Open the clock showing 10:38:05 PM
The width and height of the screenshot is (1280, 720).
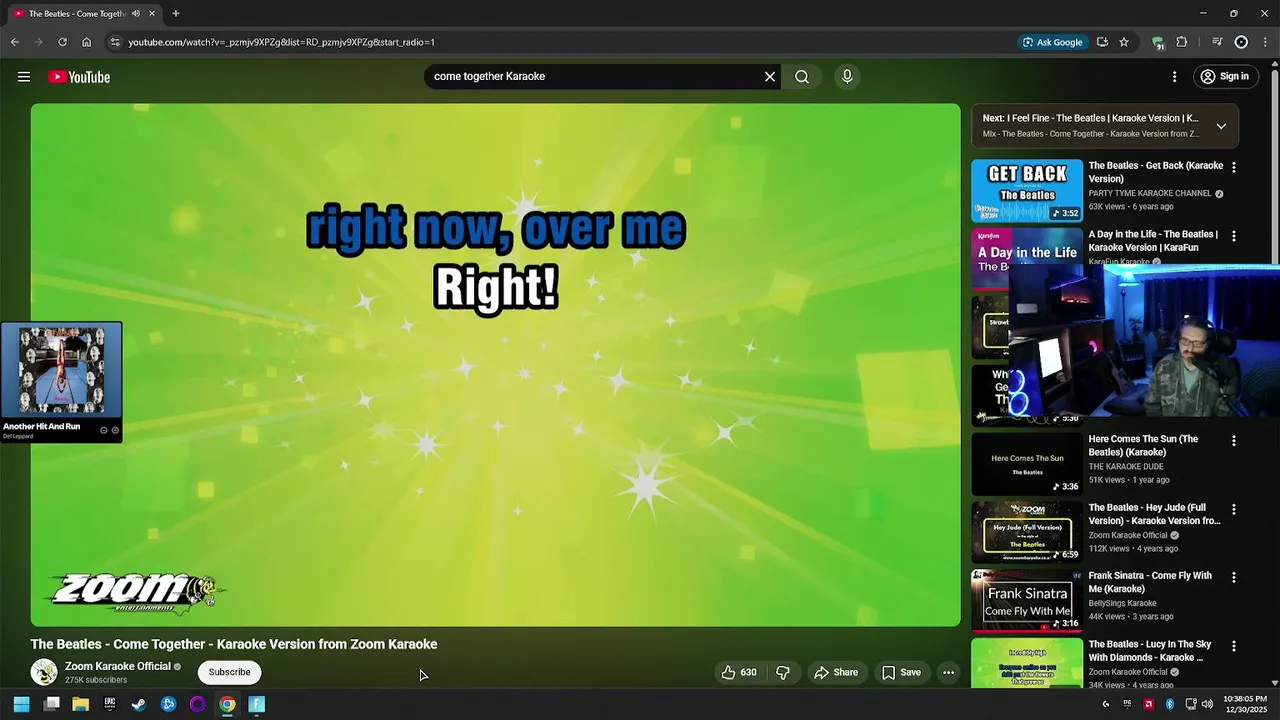[1244, 704]
